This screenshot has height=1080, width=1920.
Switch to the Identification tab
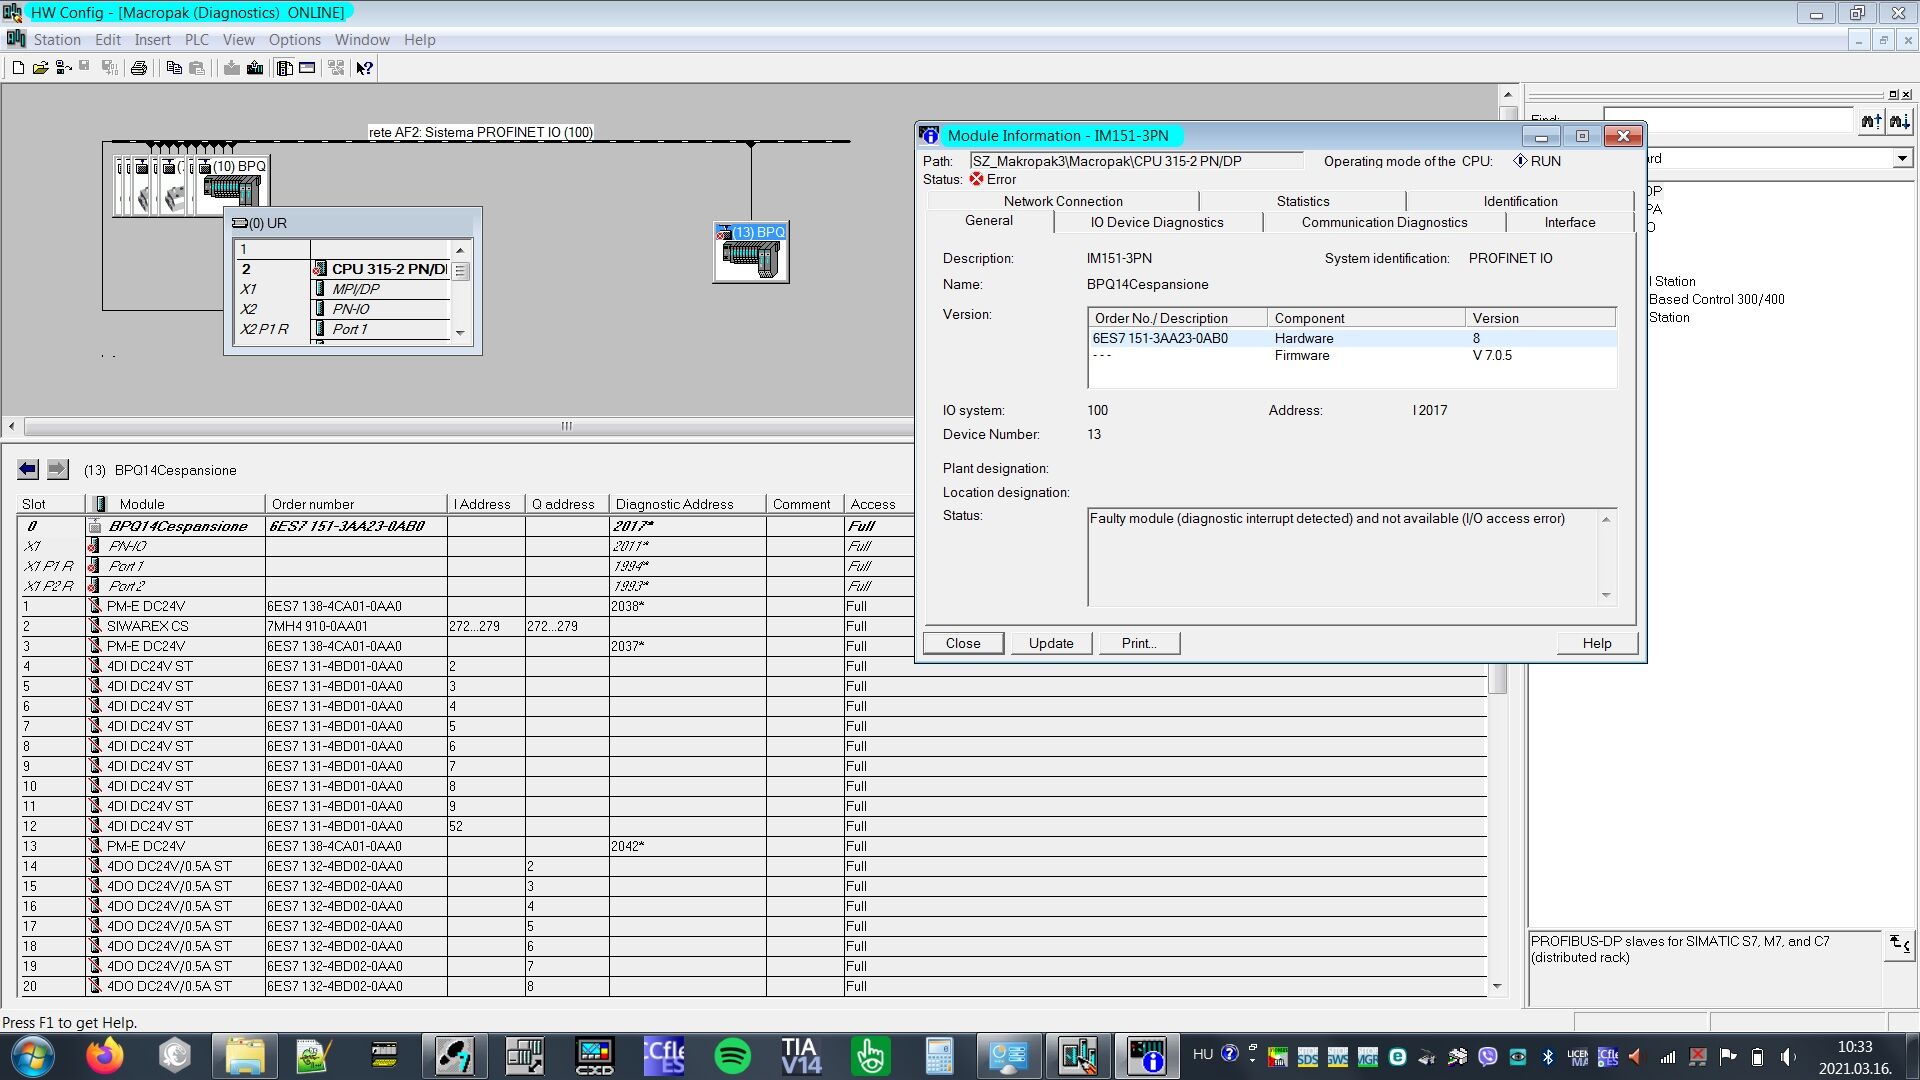(x=1520, y=201)
